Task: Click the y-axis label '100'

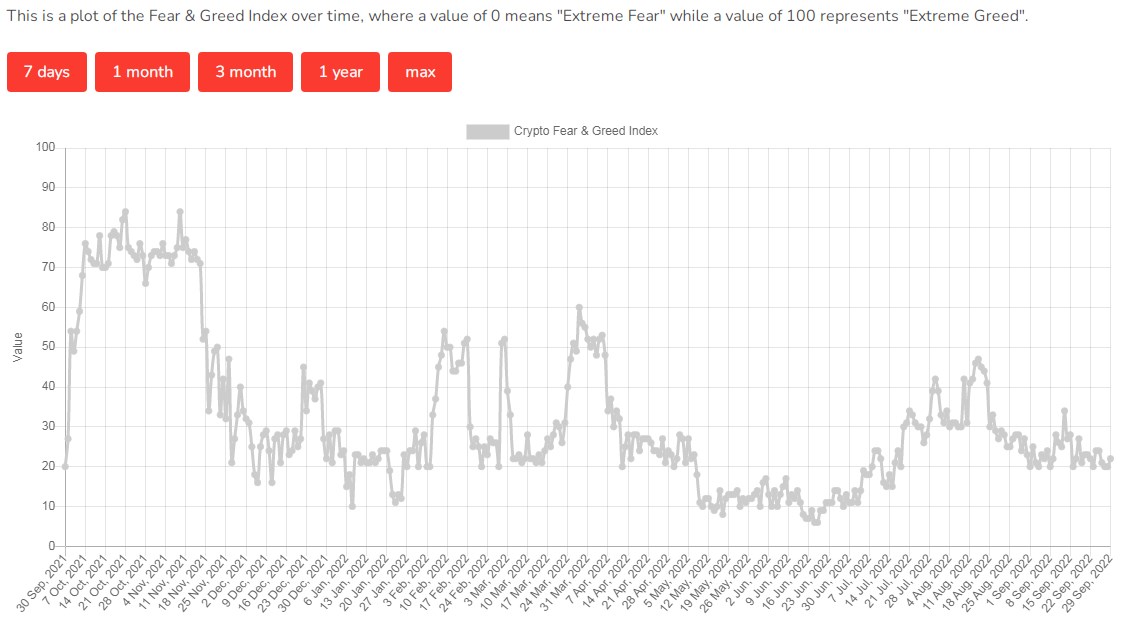Action: 45,147
